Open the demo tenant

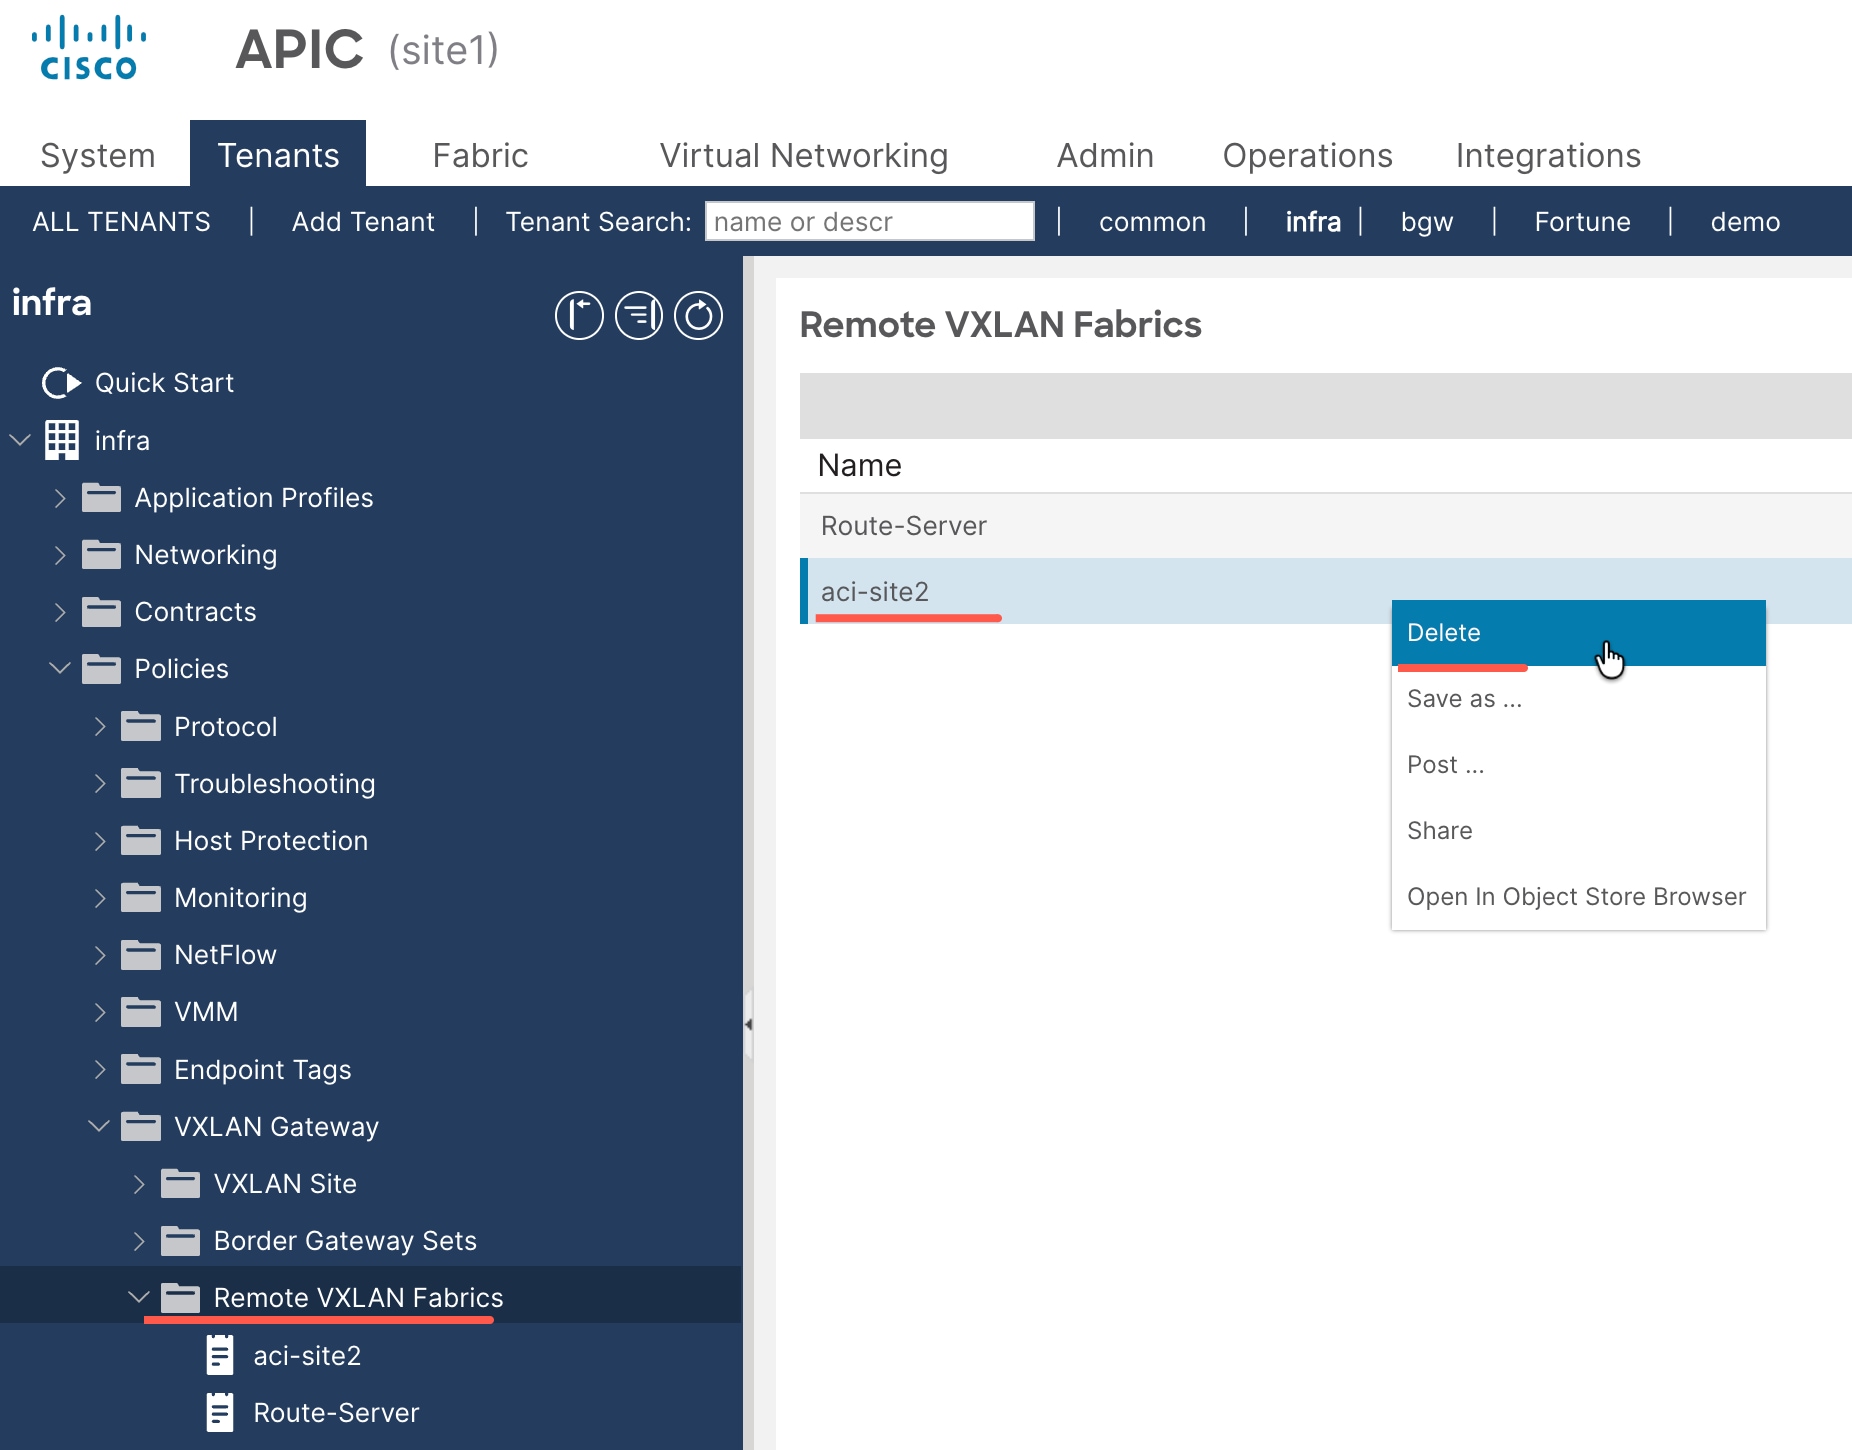click(x=1745, y=221)
